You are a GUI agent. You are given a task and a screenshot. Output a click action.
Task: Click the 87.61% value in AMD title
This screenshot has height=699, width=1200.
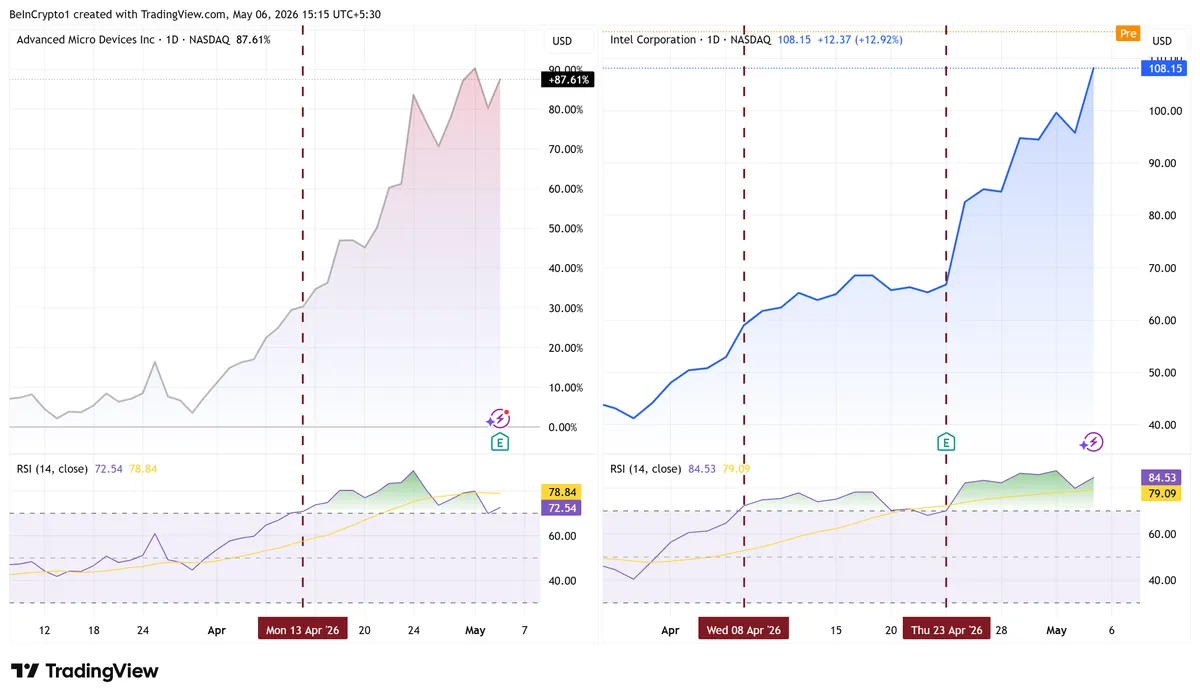pos(253,40)
